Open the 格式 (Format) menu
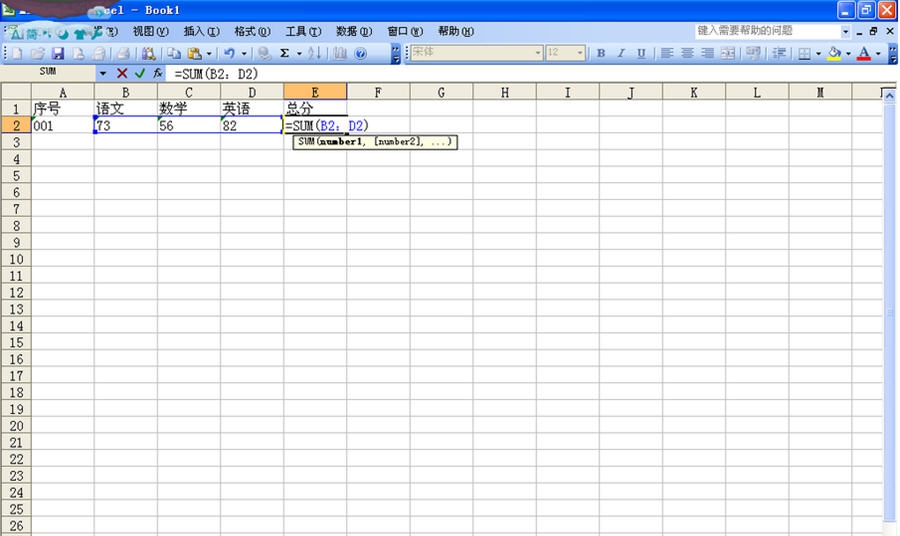Viewport: 900px width, 536px height. pyautogui.click(x=252, y=31)
